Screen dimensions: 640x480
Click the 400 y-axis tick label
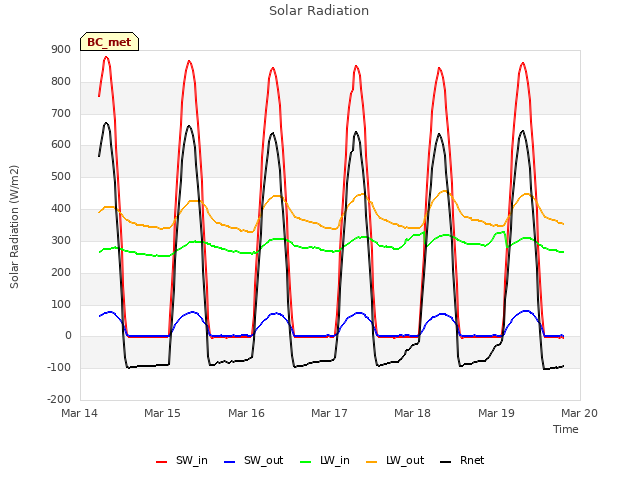(61, 209)
